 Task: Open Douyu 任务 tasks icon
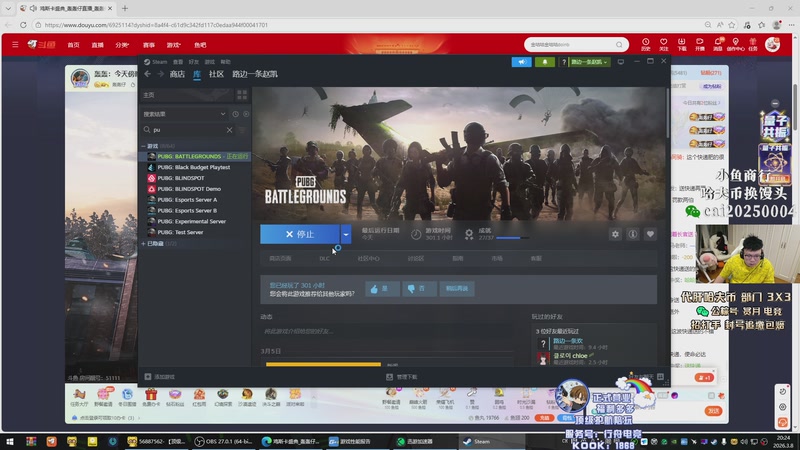tap(753, 44)
